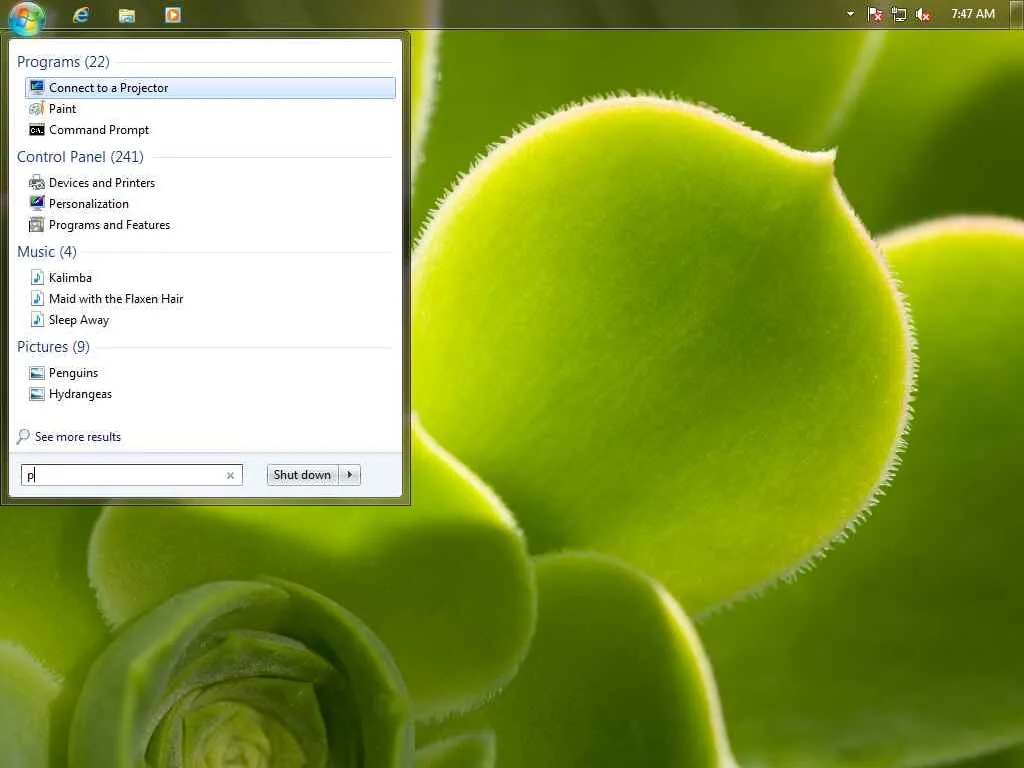Click the Windows Start orb
The height and width of the screenshot is (768, 1024).
[26, 18]
